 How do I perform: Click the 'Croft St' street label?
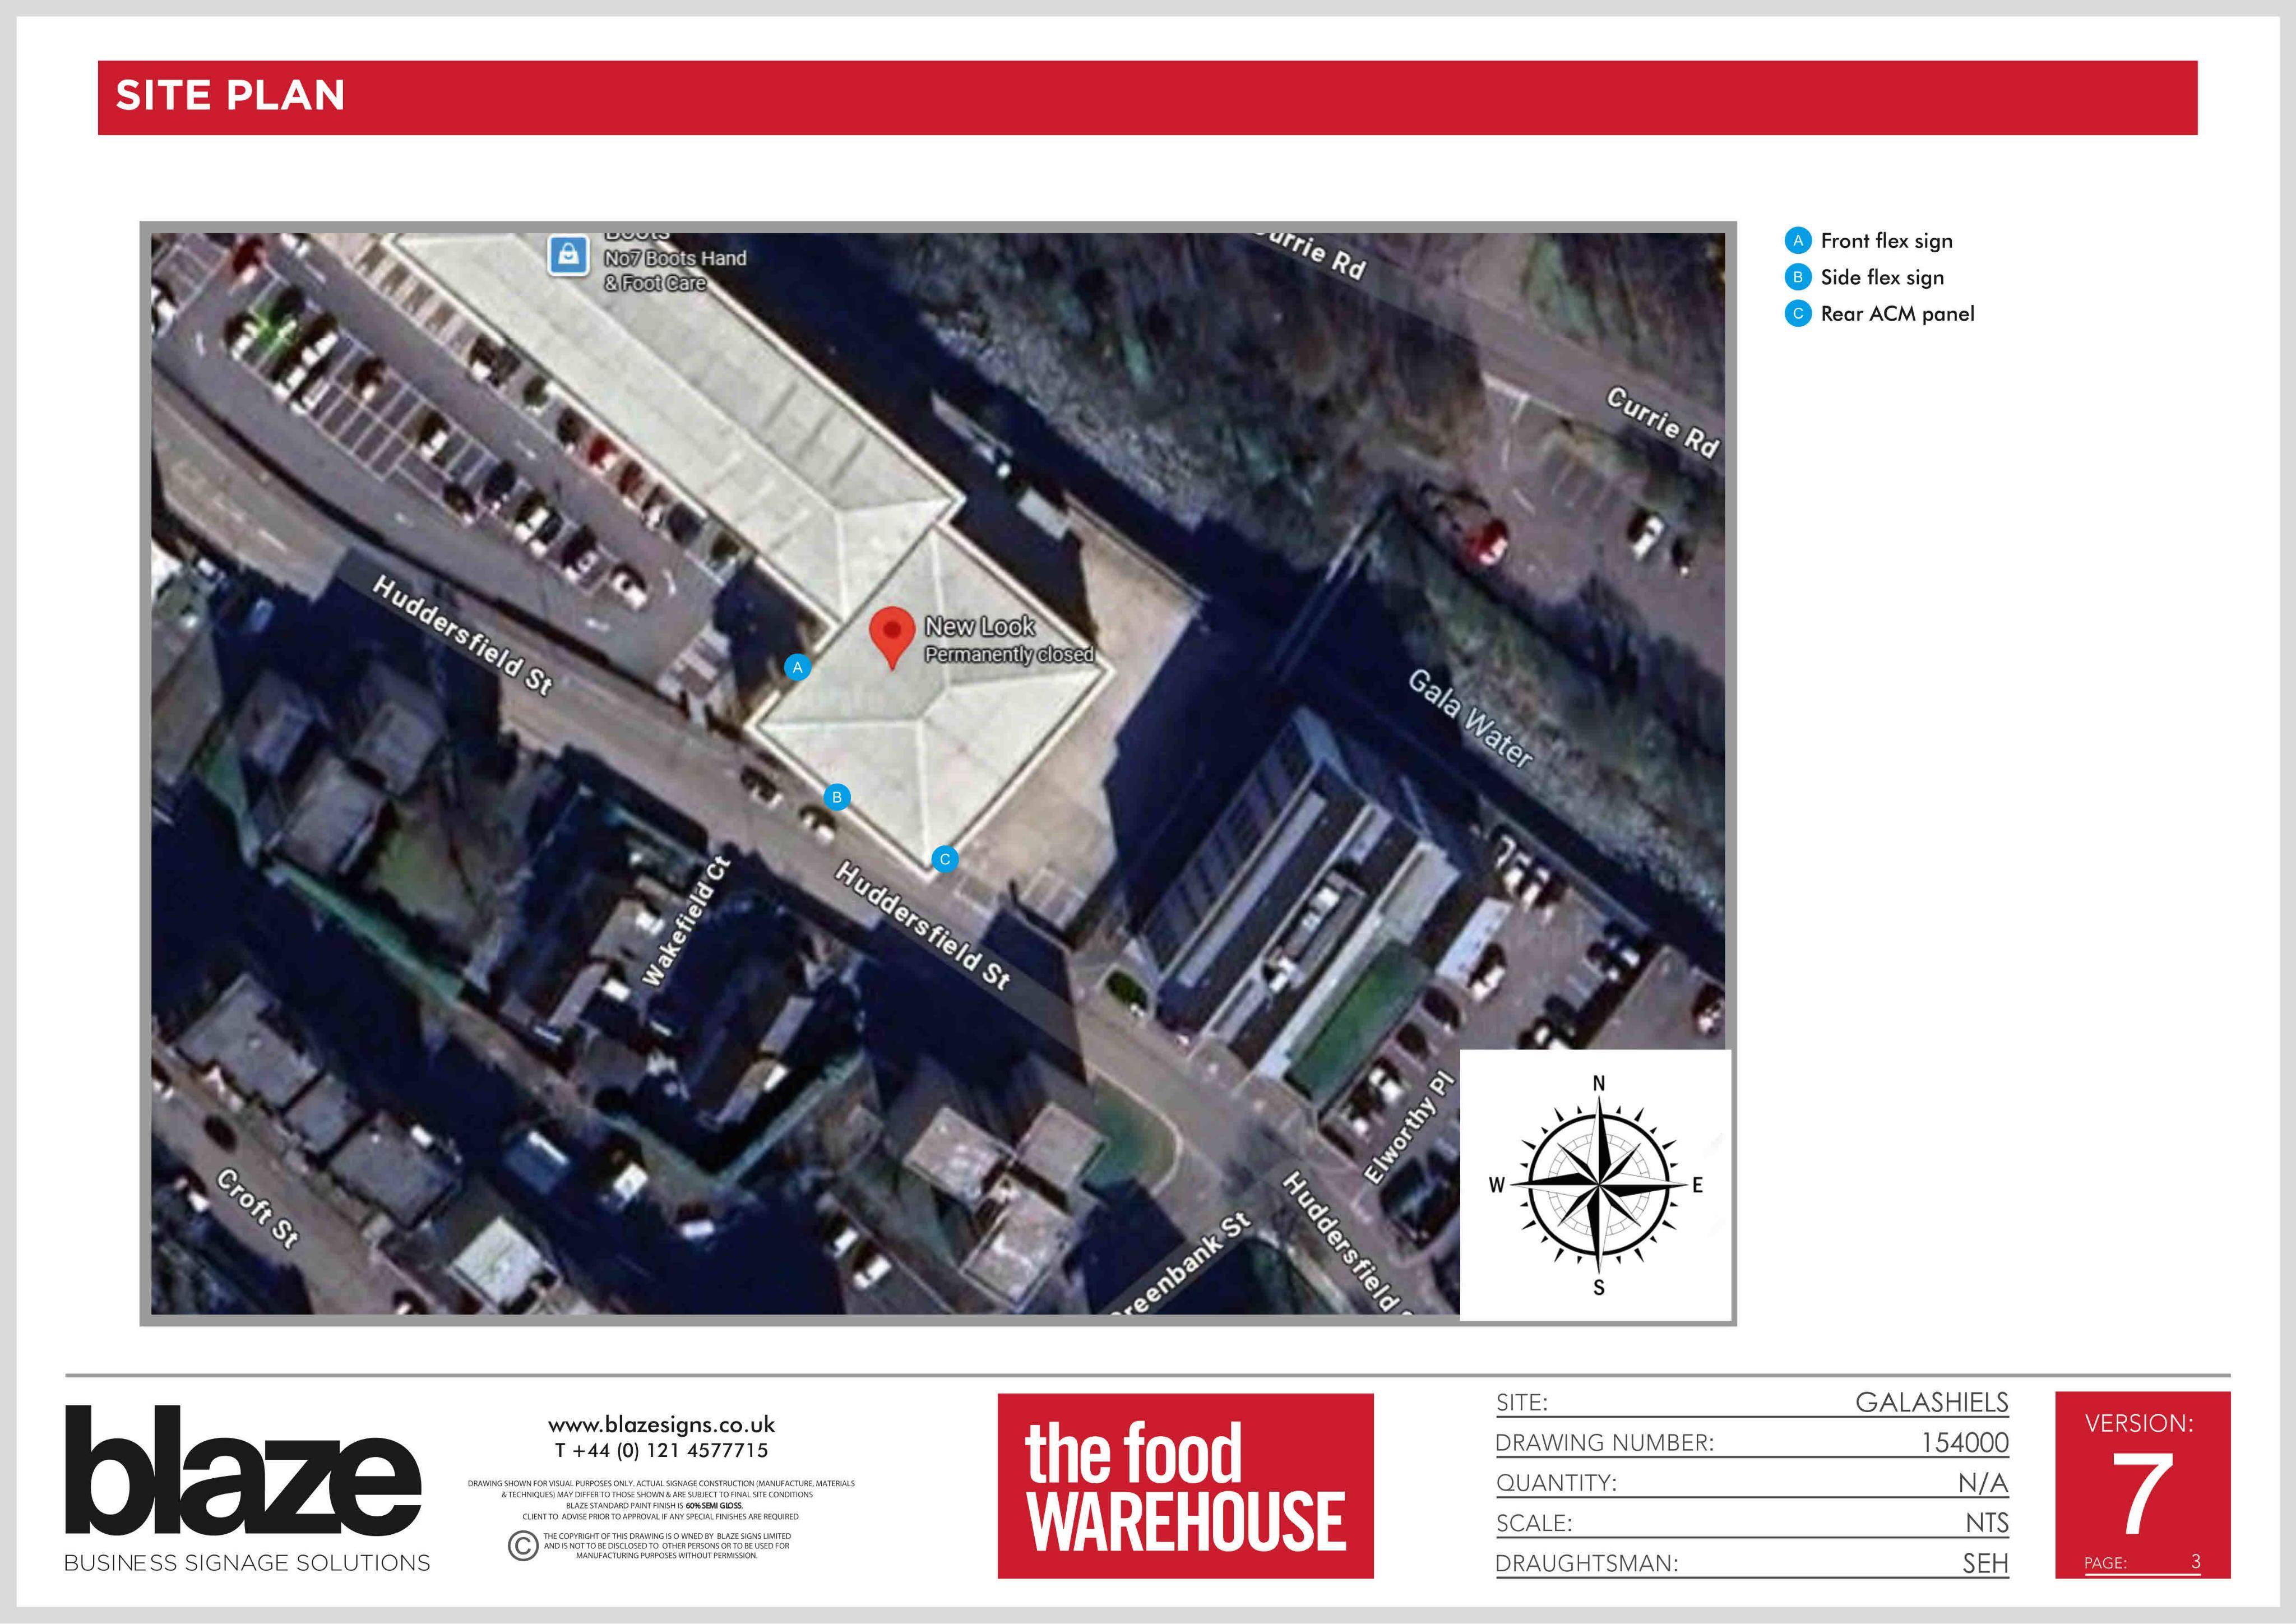pos(258,1209)
